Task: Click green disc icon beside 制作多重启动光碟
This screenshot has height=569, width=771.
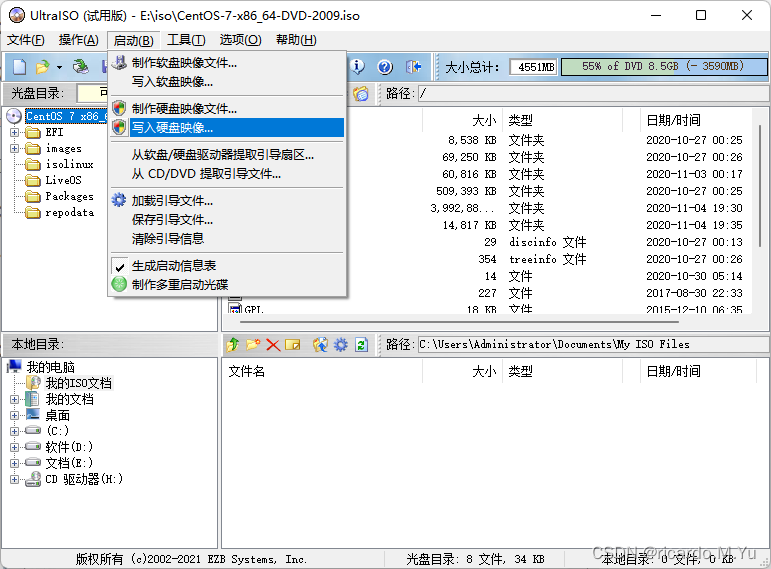Action: (x=119, y=284)
